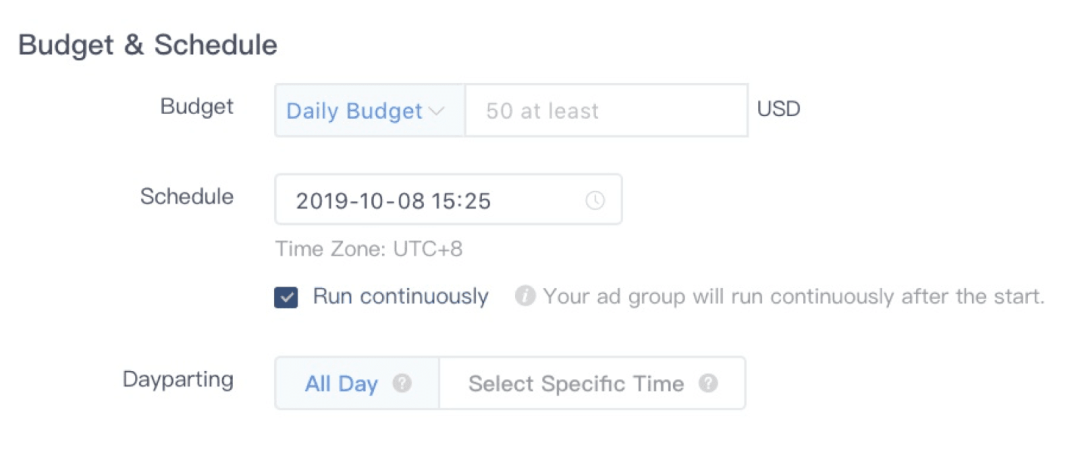Click help icon beside Select Specific Time
Image resolution: width=1080 pixels, height=454 pixels.
pyautogui.click(x=708, y=383)
